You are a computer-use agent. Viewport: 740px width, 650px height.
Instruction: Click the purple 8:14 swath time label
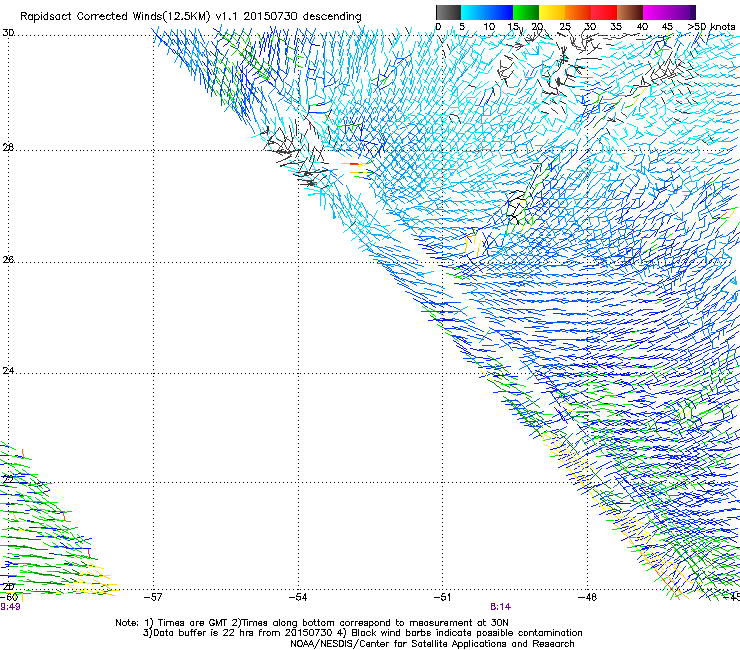tap(501, 607)
